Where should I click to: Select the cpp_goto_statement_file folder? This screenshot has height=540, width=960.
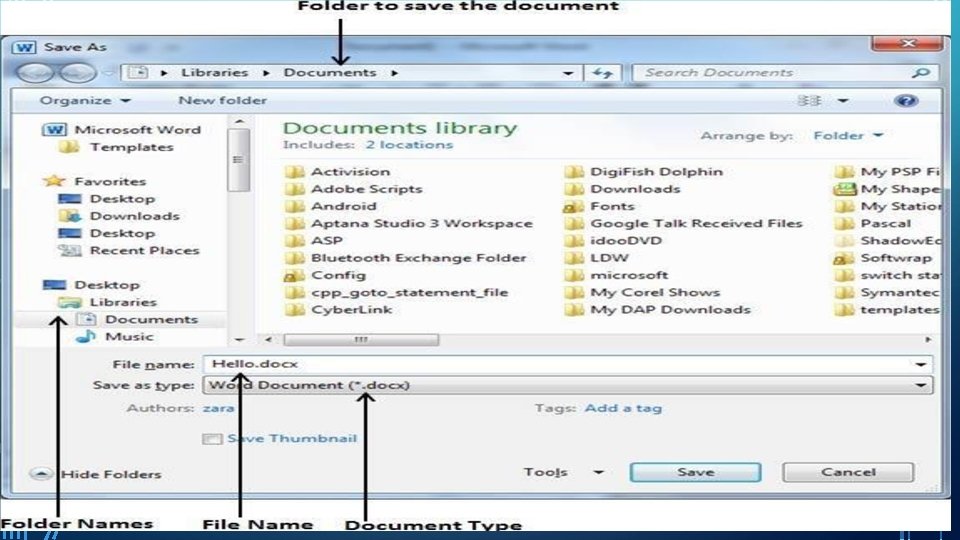click(x=410, y=293)
